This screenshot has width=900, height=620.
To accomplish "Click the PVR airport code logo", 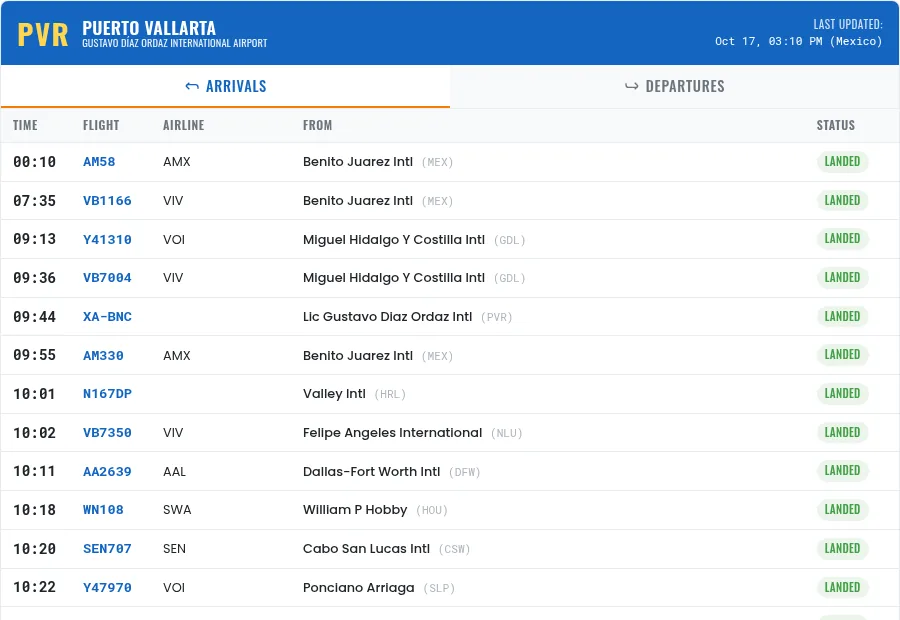I will (43, 35).
